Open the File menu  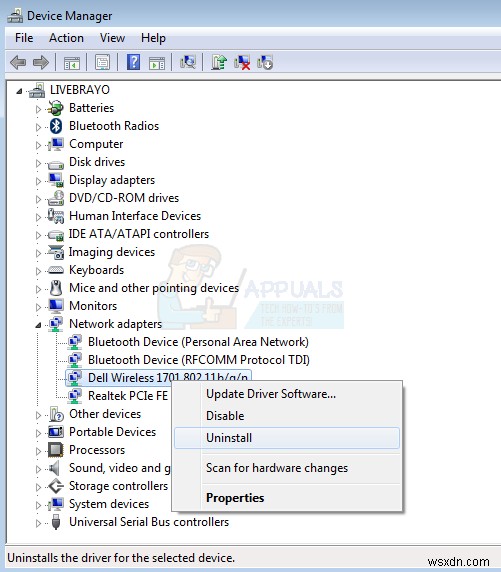pos(24,38)
